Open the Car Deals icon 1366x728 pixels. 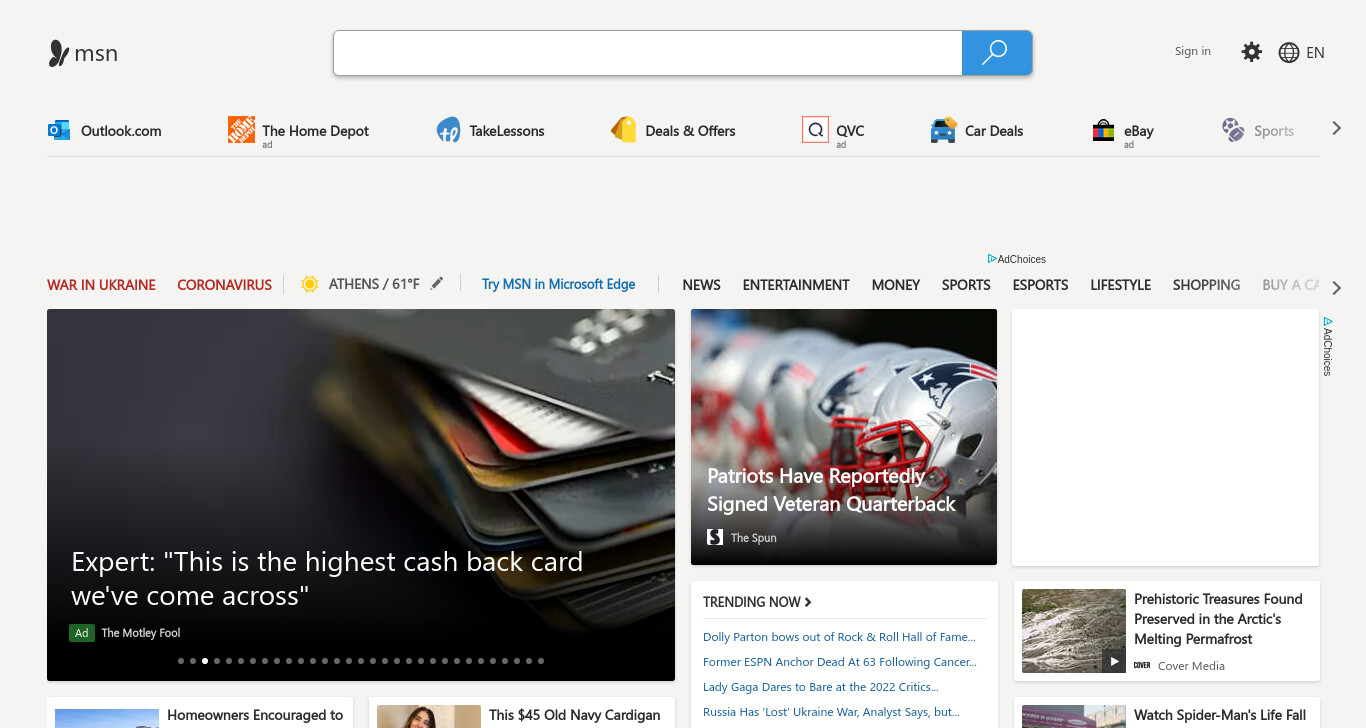(x=943, y=130)
